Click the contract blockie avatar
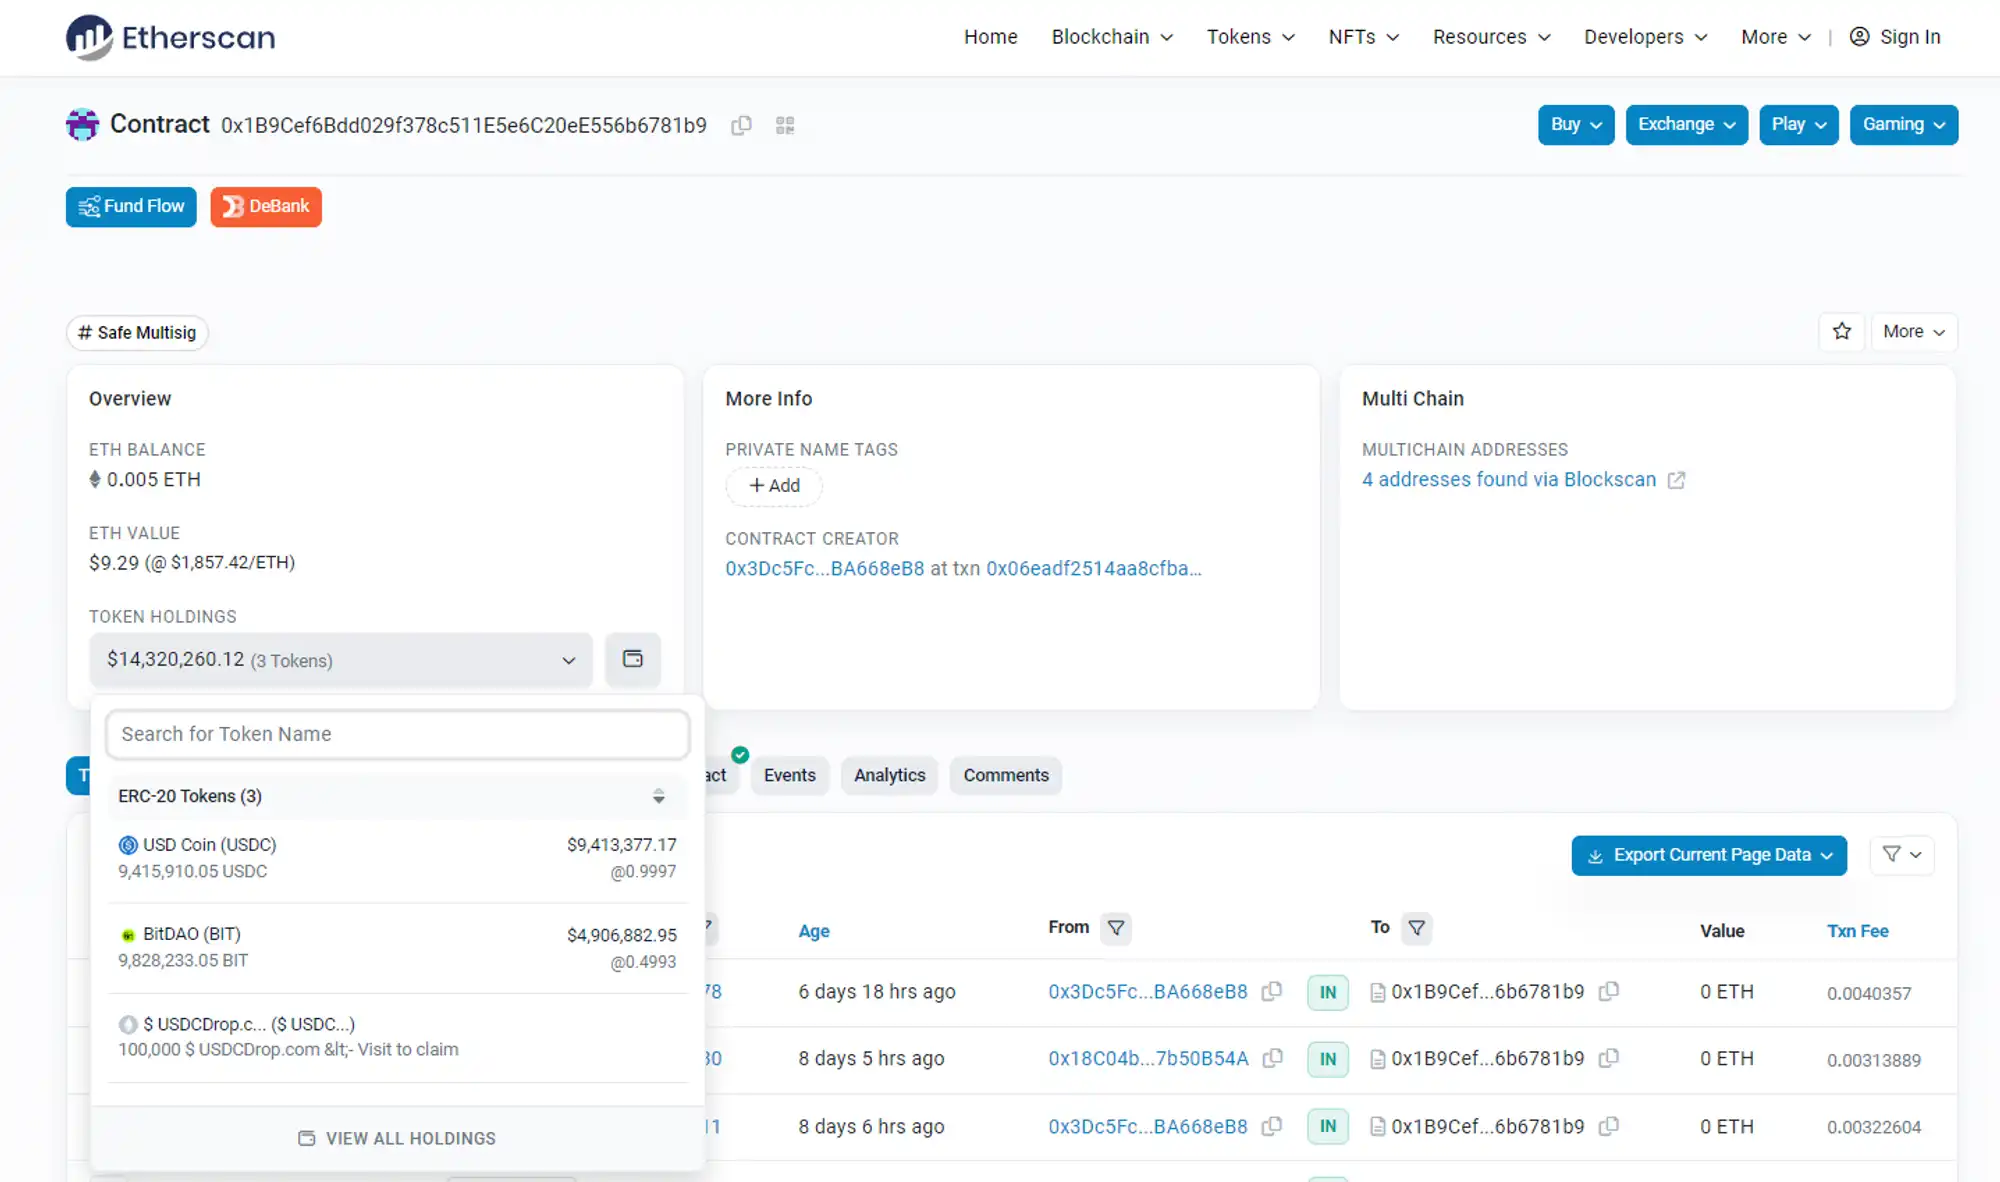The image size is (2000, 1182). 82,124
